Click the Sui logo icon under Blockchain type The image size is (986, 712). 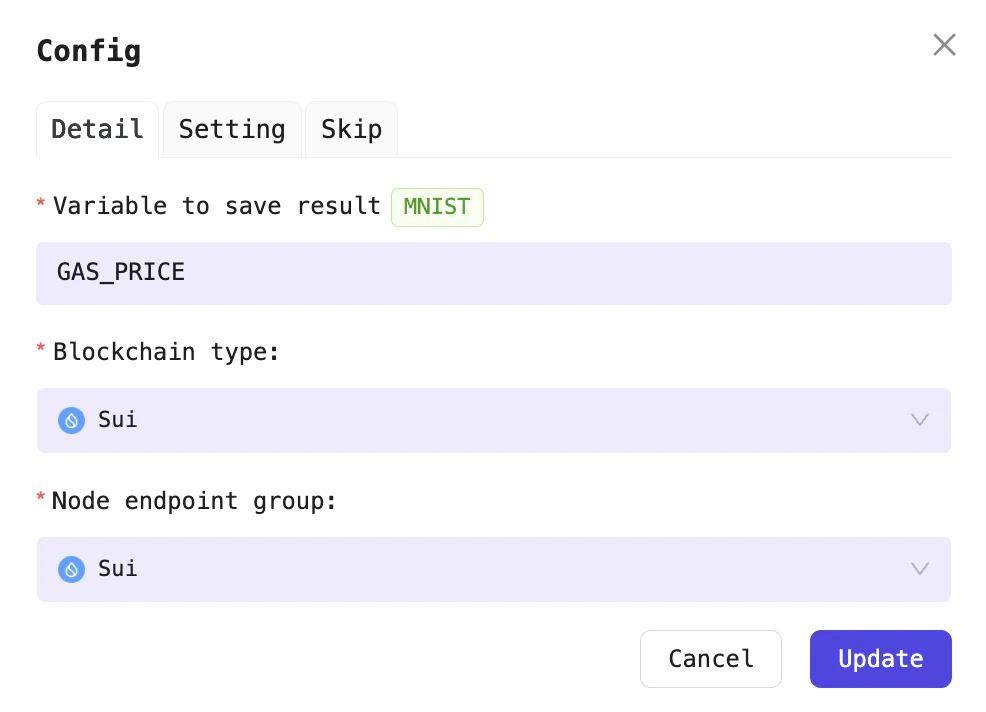point(71,420)
